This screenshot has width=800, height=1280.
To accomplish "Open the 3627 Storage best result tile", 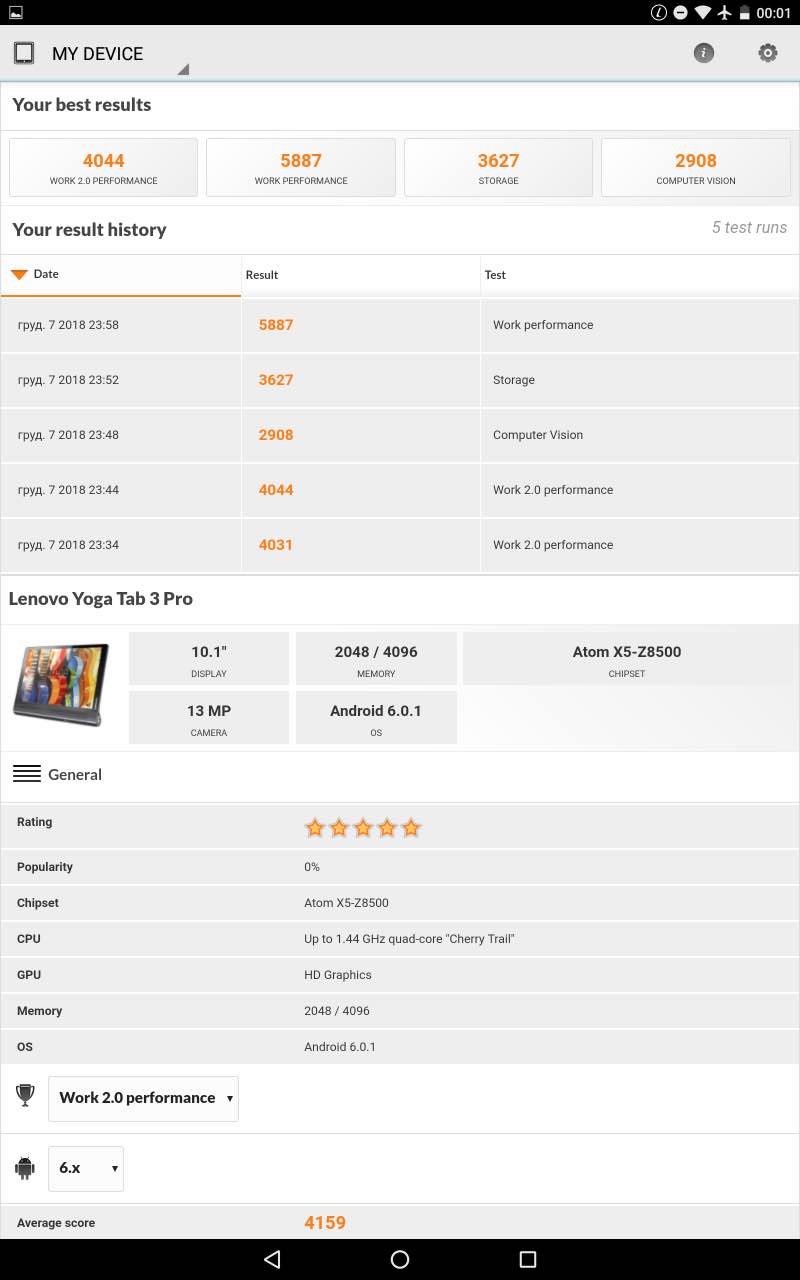I will click(x=498, y=167).
